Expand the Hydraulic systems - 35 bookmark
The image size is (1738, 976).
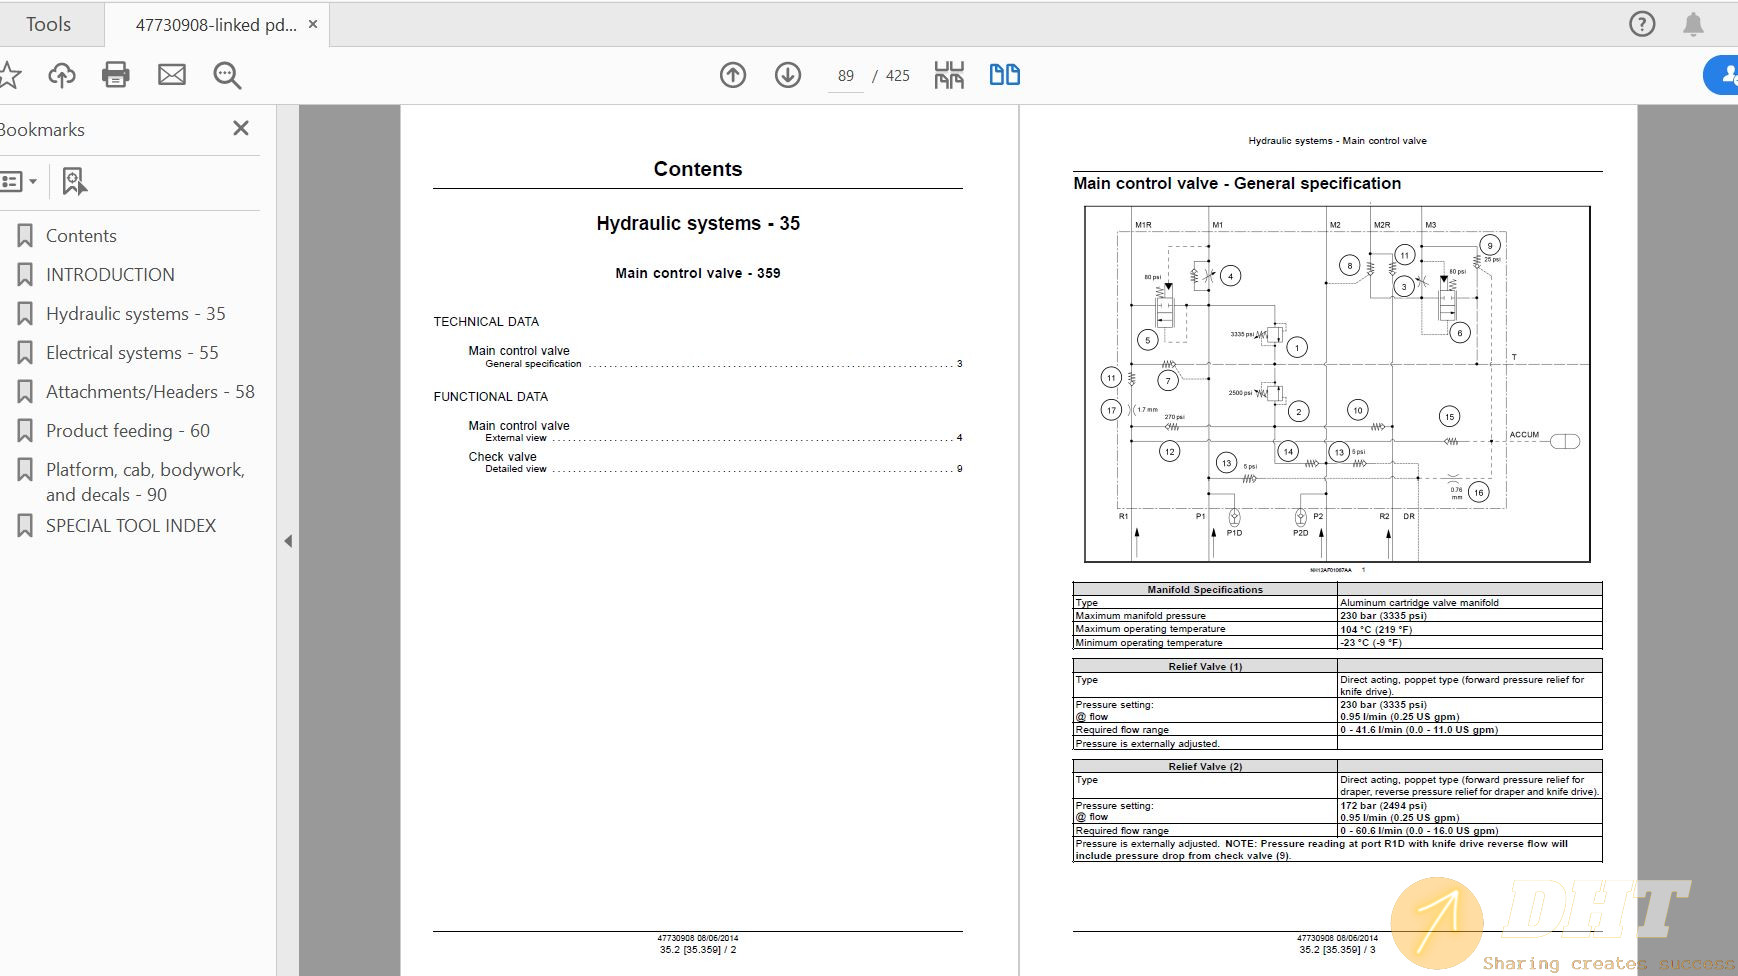coord(136,313)
